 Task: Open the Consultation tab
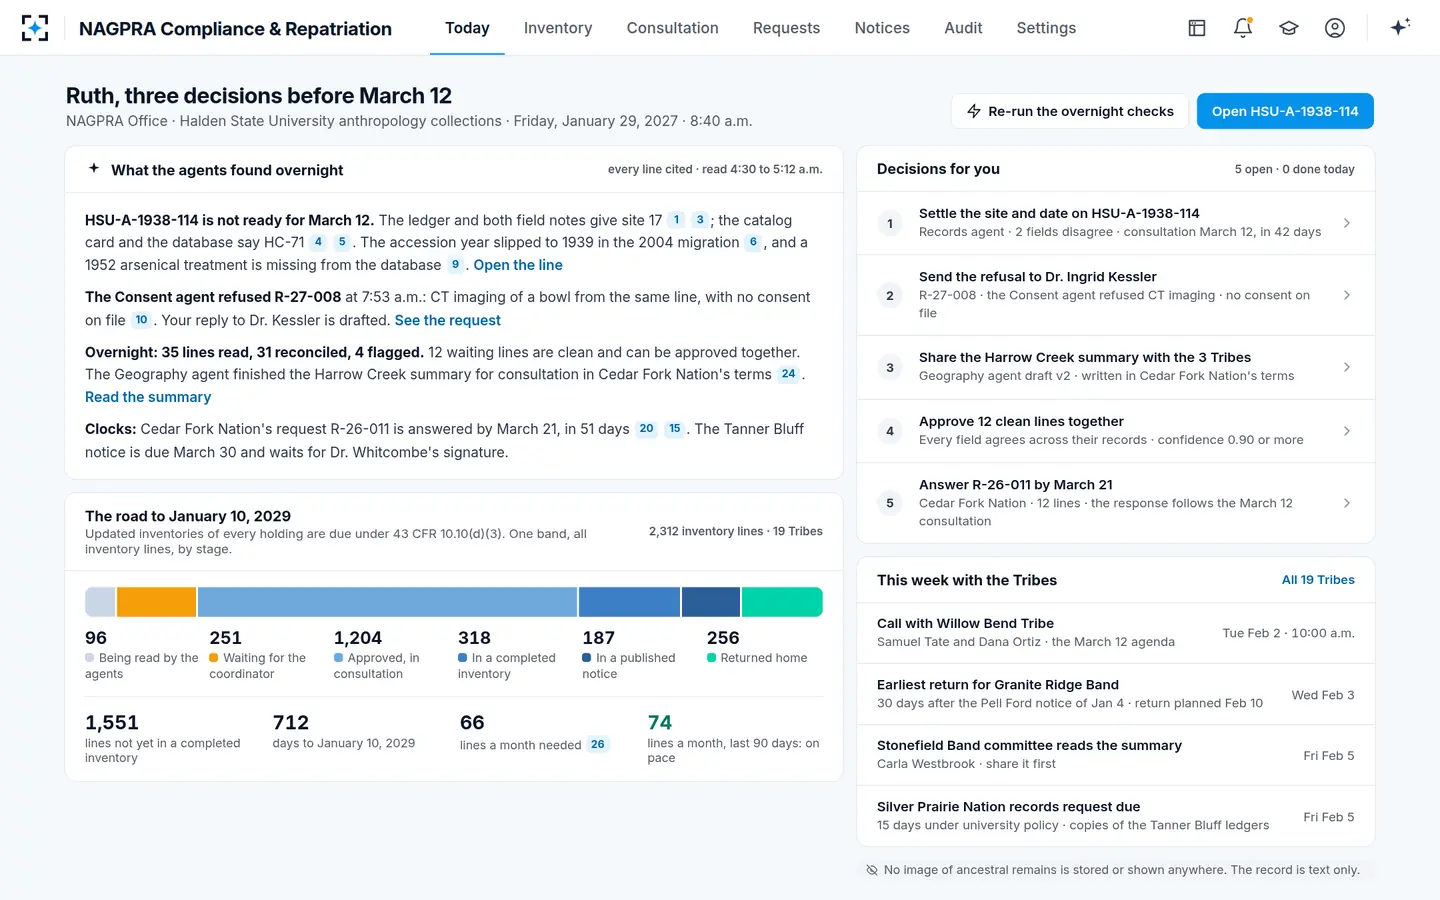point(673,28)
